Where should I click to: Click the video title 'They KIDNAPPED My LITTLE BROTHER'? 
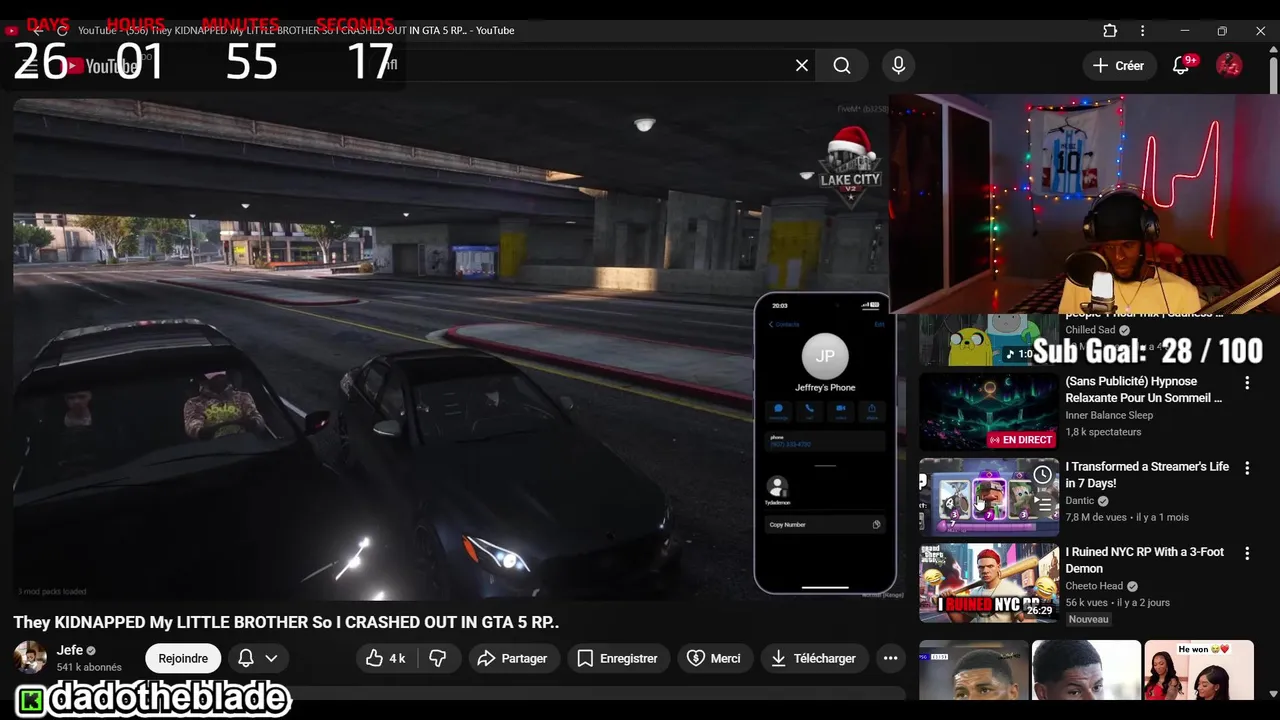286,622
